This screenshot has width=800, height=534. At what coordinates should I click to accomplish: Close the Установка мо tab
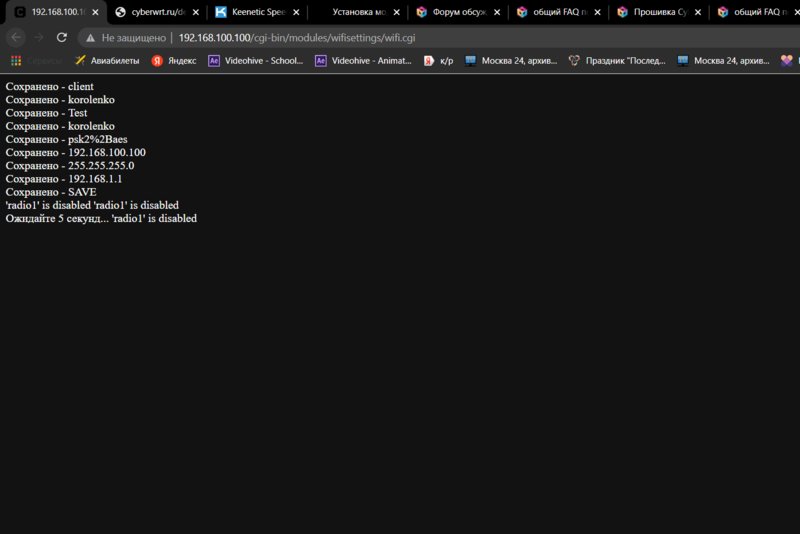tap(396, 12)
